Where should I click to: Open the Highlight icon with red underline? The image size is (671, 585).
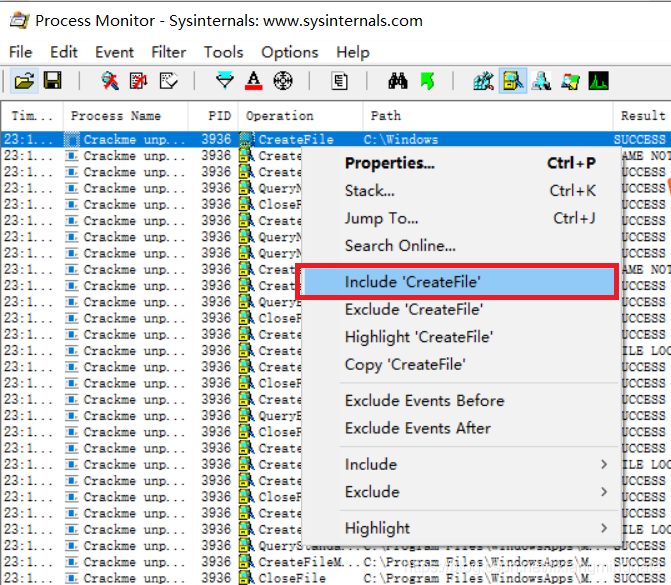(x=254, y=80)
